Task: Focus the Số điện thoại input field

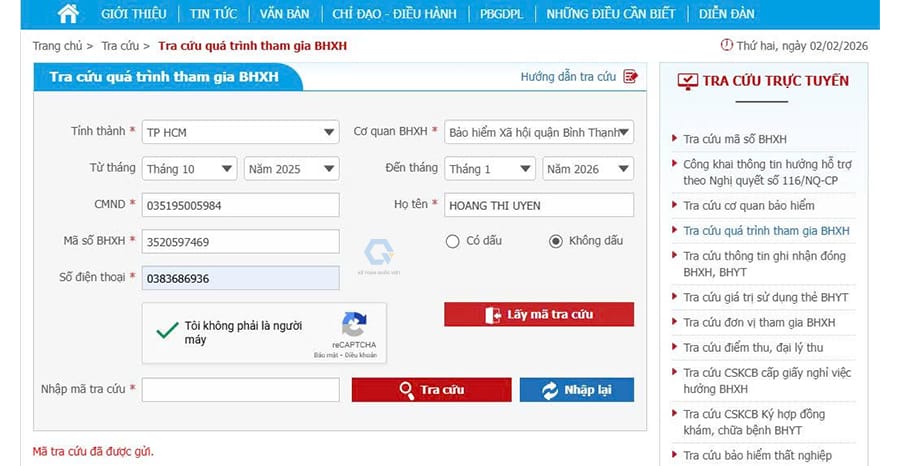Action: pos(240,278)
